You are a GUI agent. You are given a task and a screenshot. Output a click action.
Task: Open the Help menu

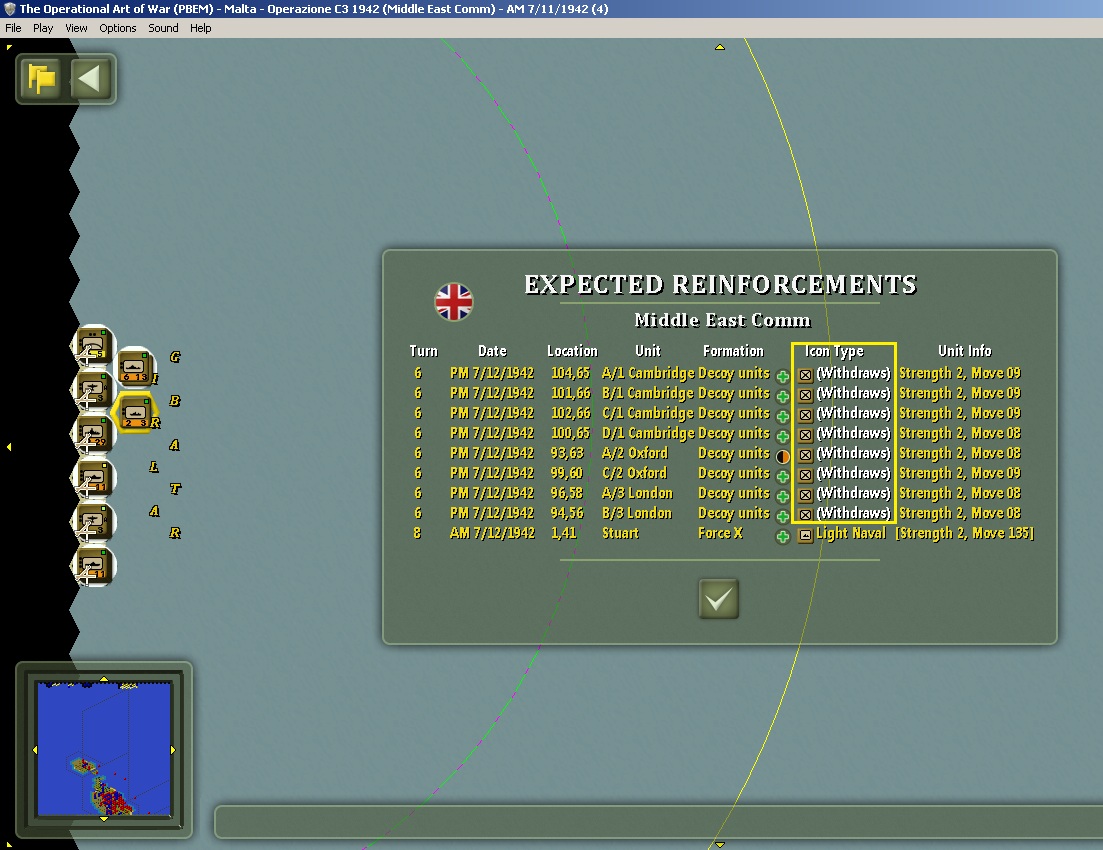(x=200, y=28)
